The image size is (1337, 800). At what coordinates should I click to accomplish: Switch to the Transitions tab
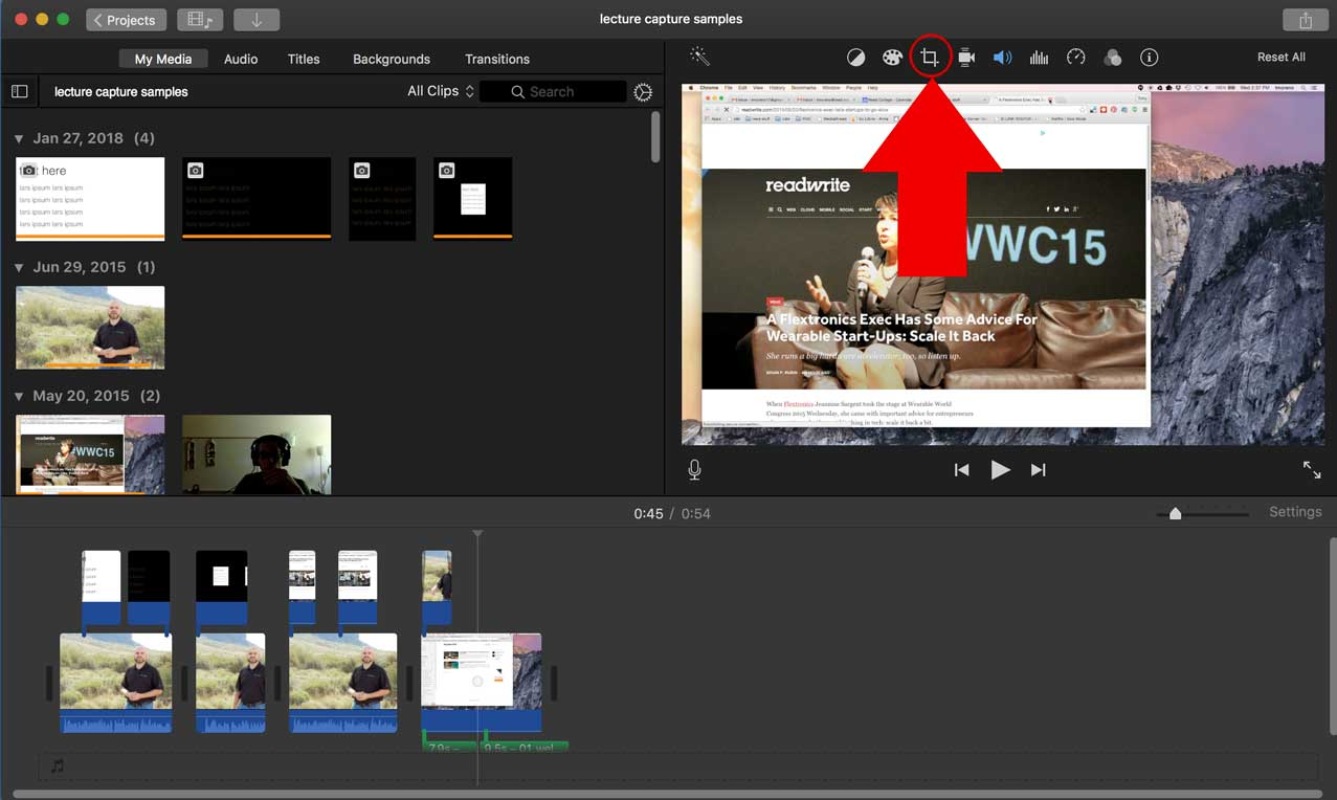pos(497,59)
